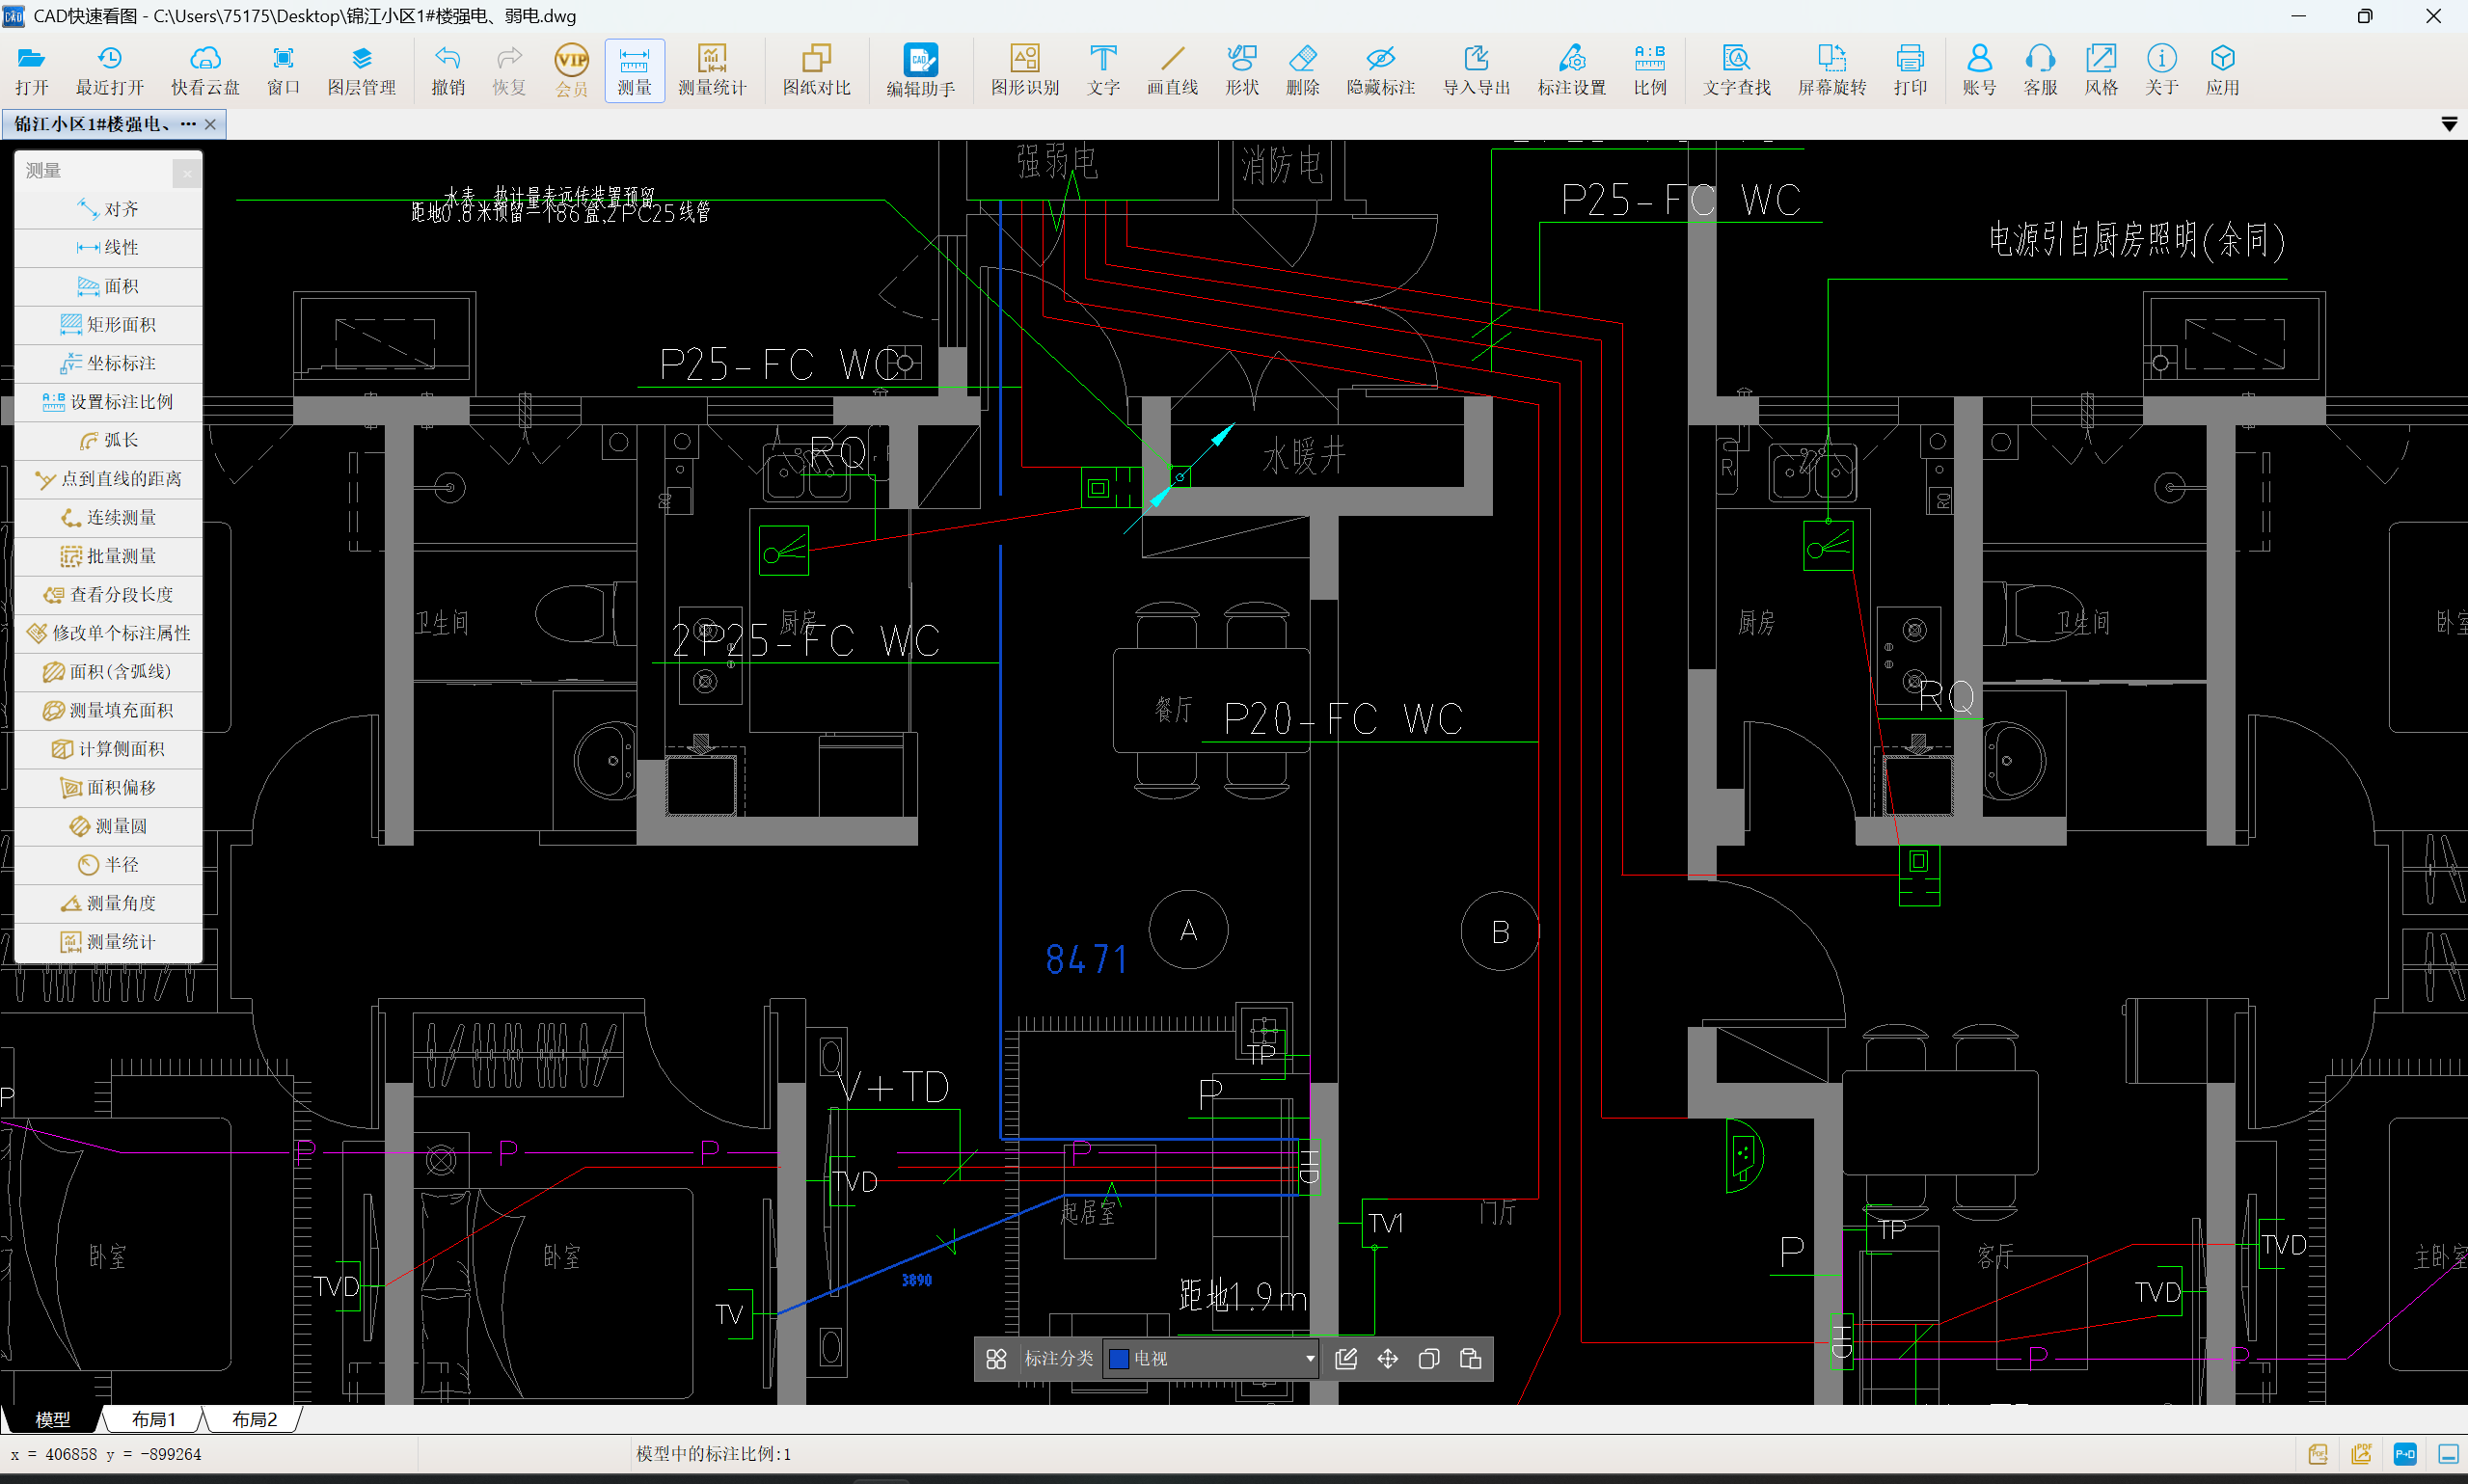
Task: Print the drawing with 打印
Action: point(1910,70)
